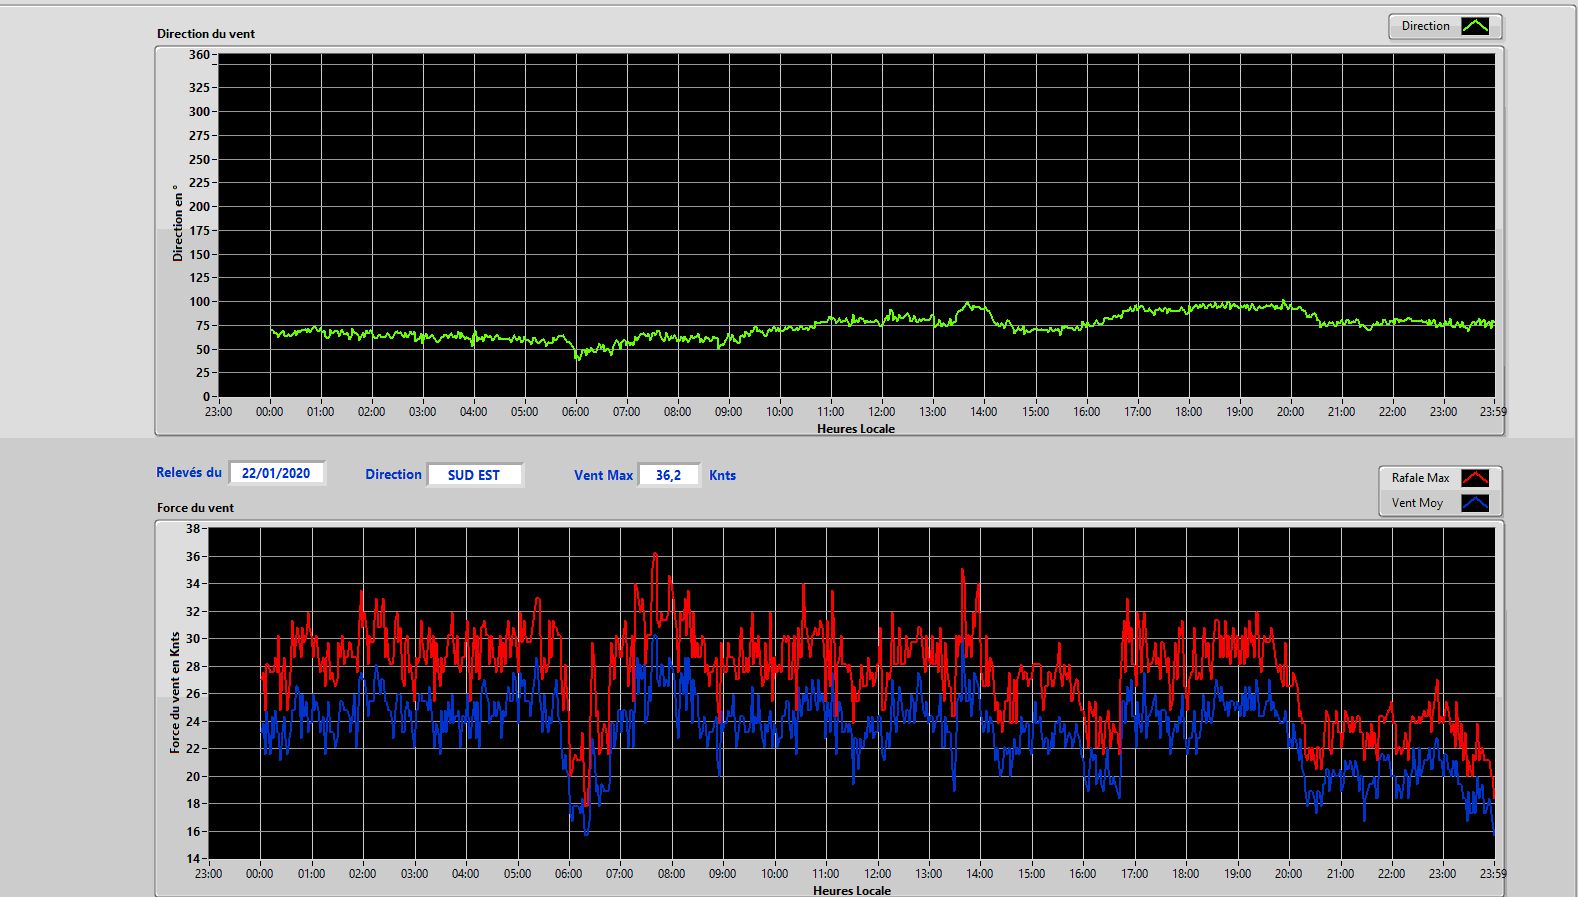Click the 26 tick on the force axis

pos(193,694)
